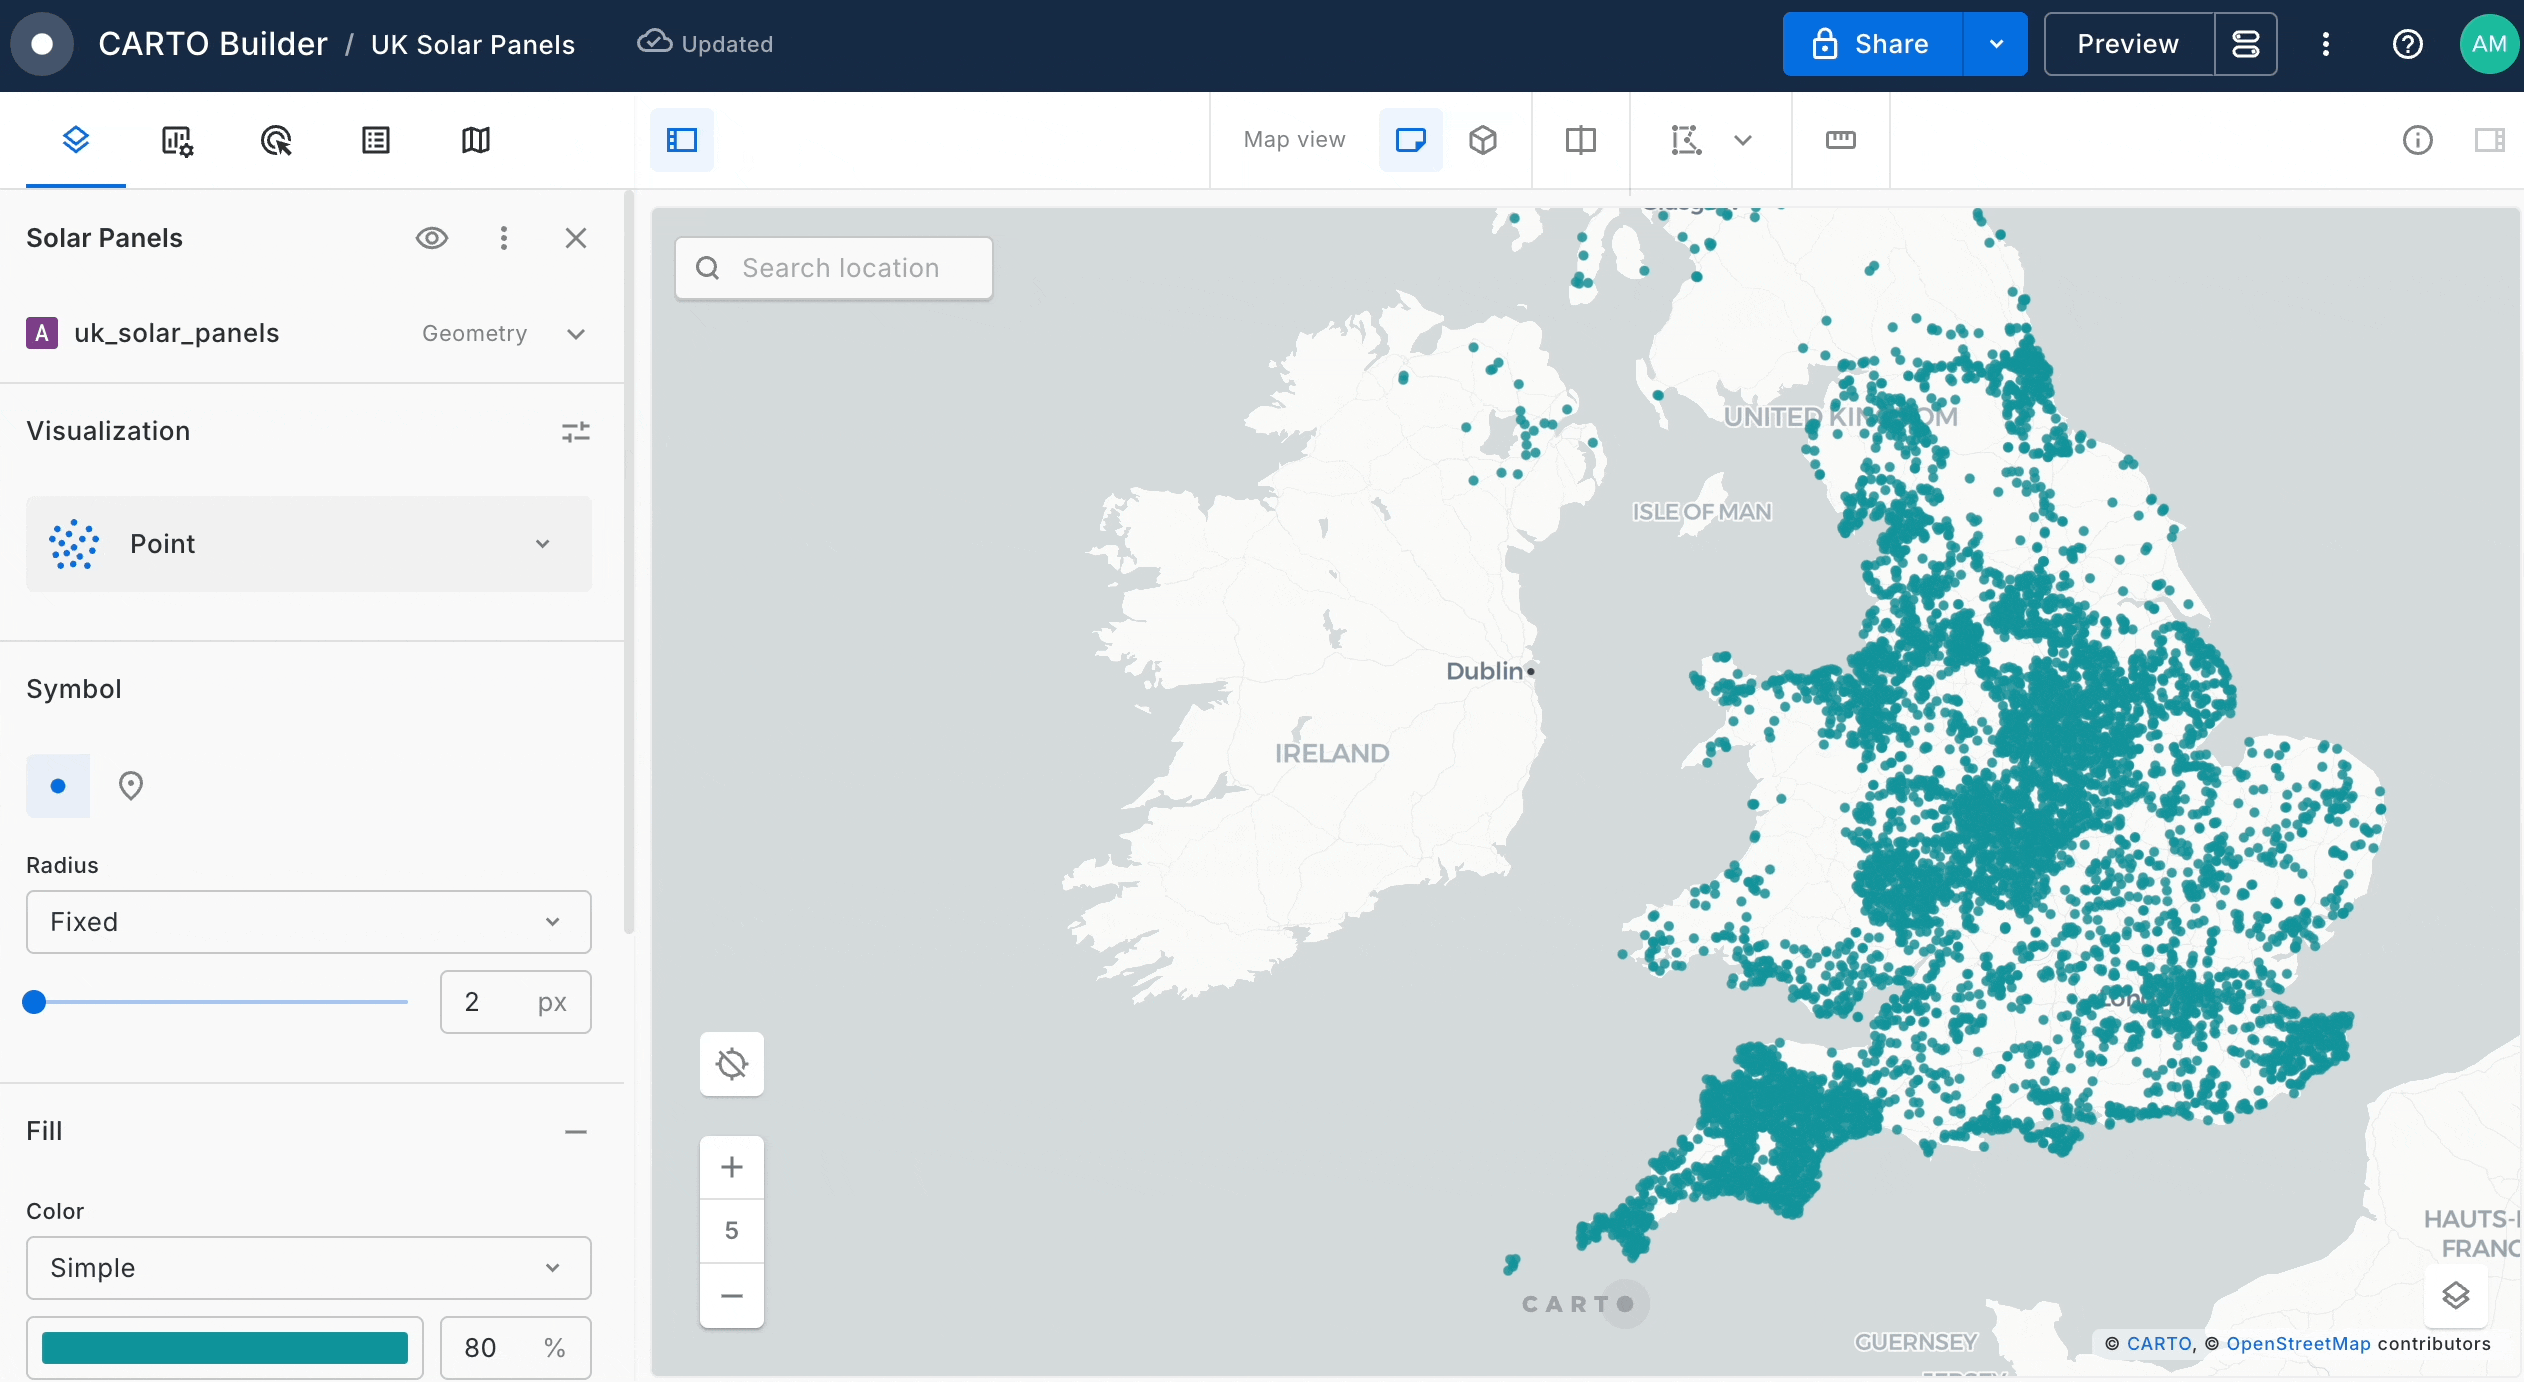This screenshot has width=2524, height=1382.
Task: Open the OpenStreetMap attribution link
Action: (x=2298, y=1344)
